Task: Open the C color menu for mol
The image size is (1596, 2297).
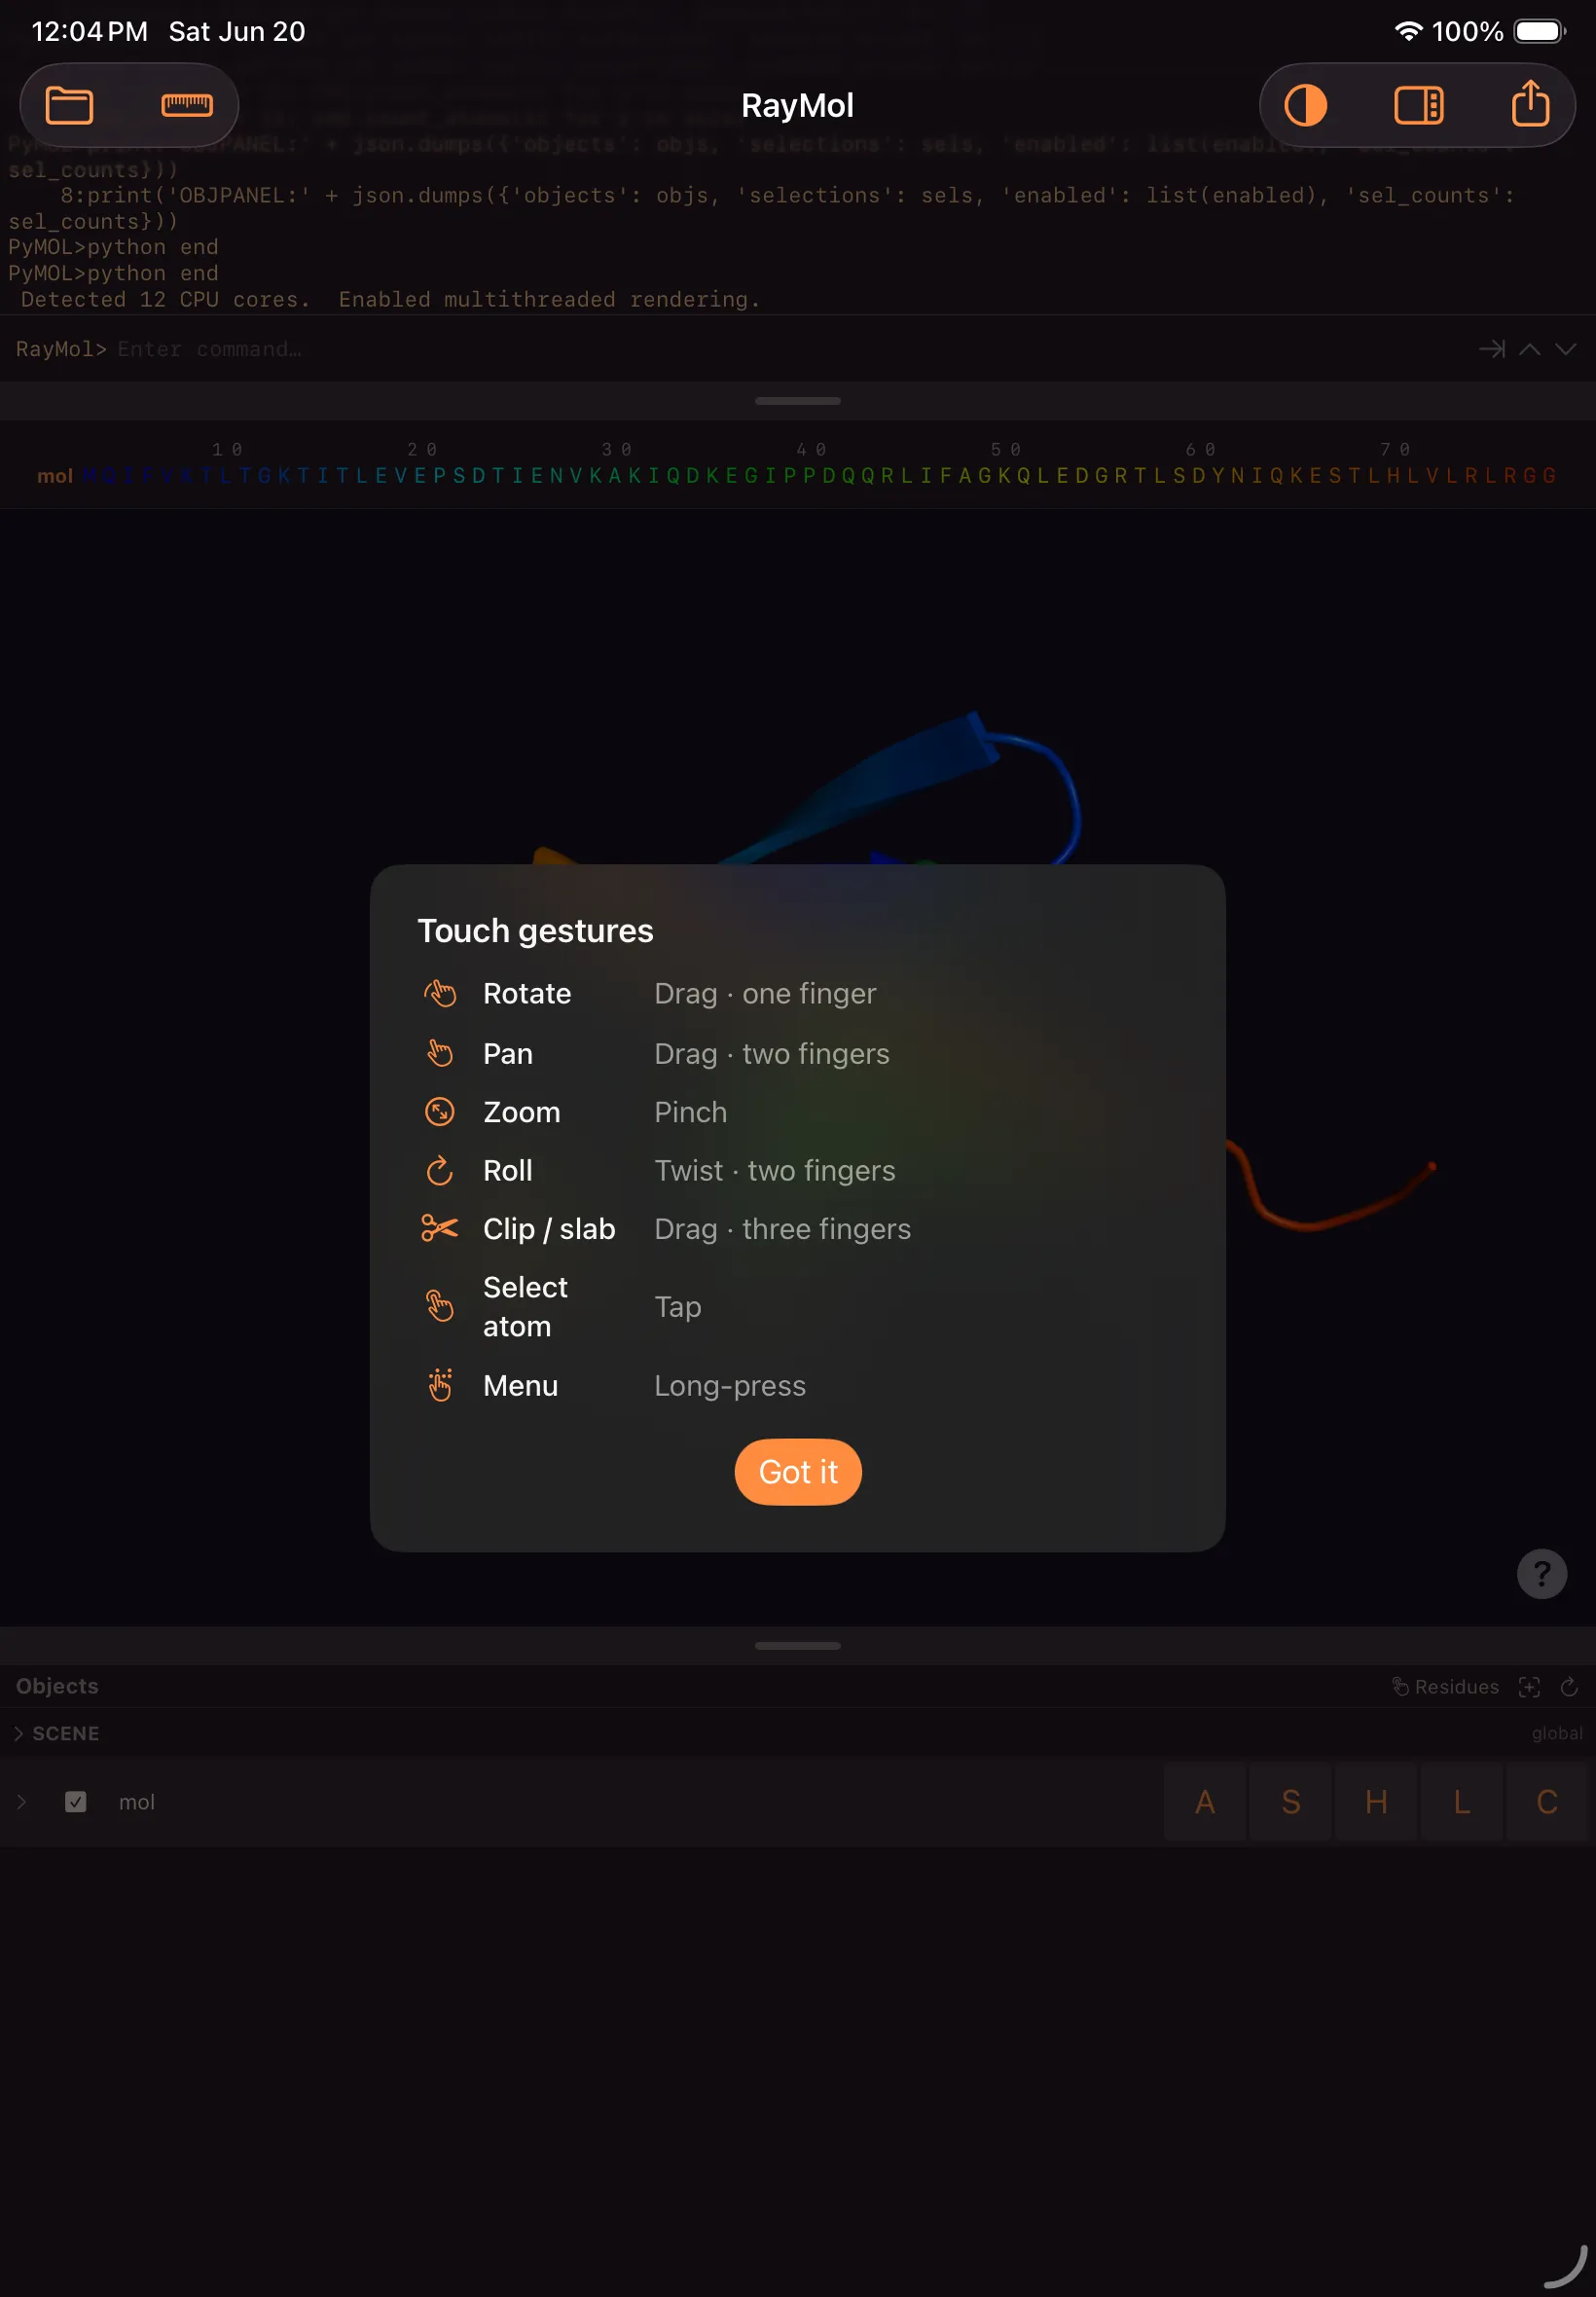Action: pos(1546,1801)
